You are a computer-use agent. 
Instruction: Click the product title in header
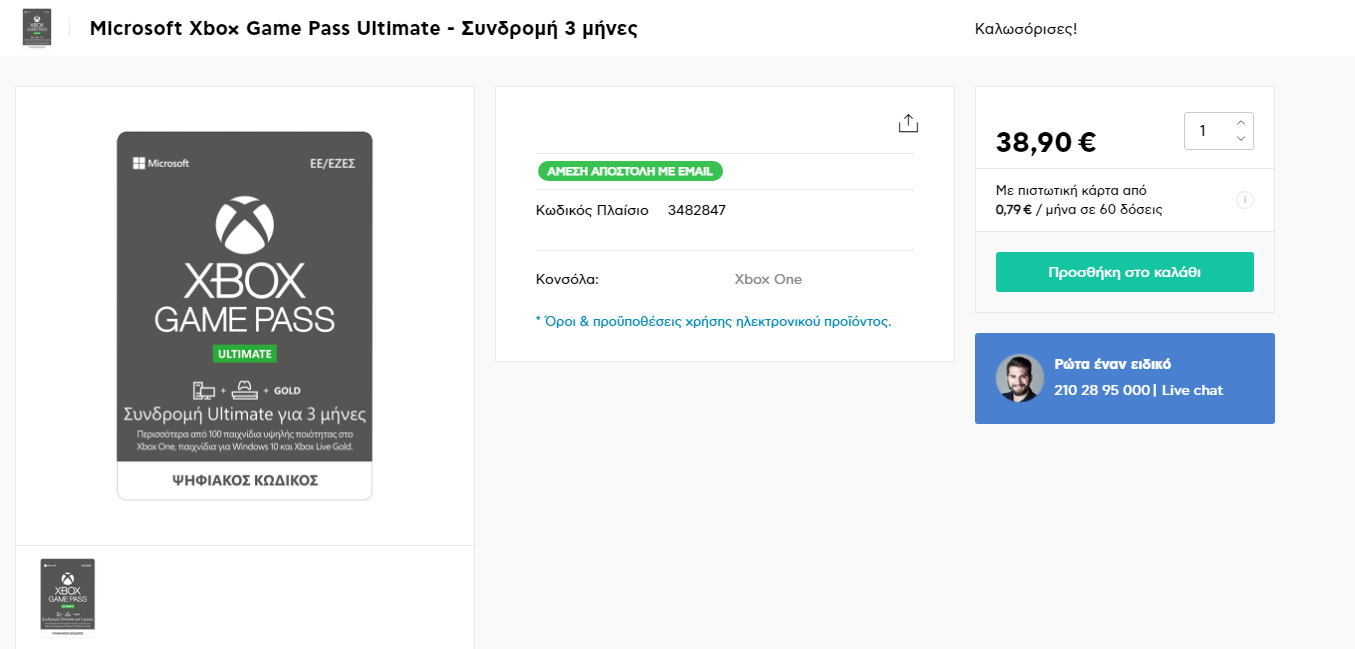(x=364, y=28)
